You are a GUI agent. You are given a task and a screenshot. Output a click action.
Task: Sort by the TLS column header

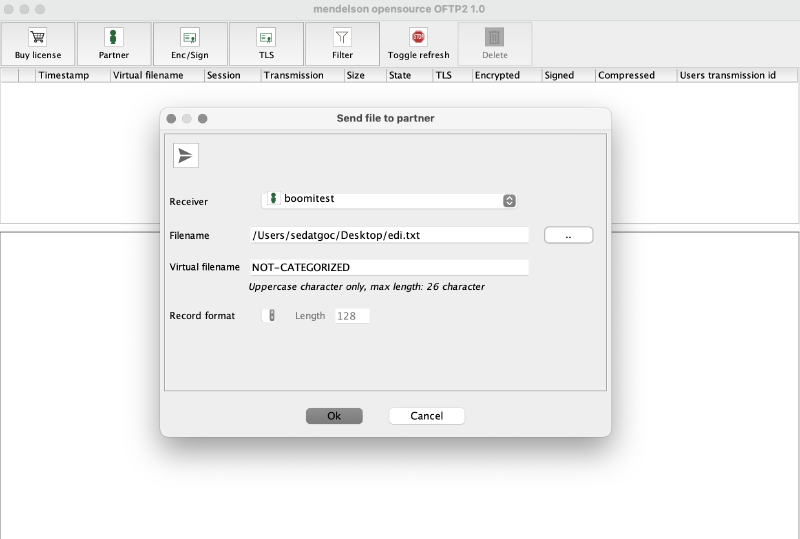(453, 76)
